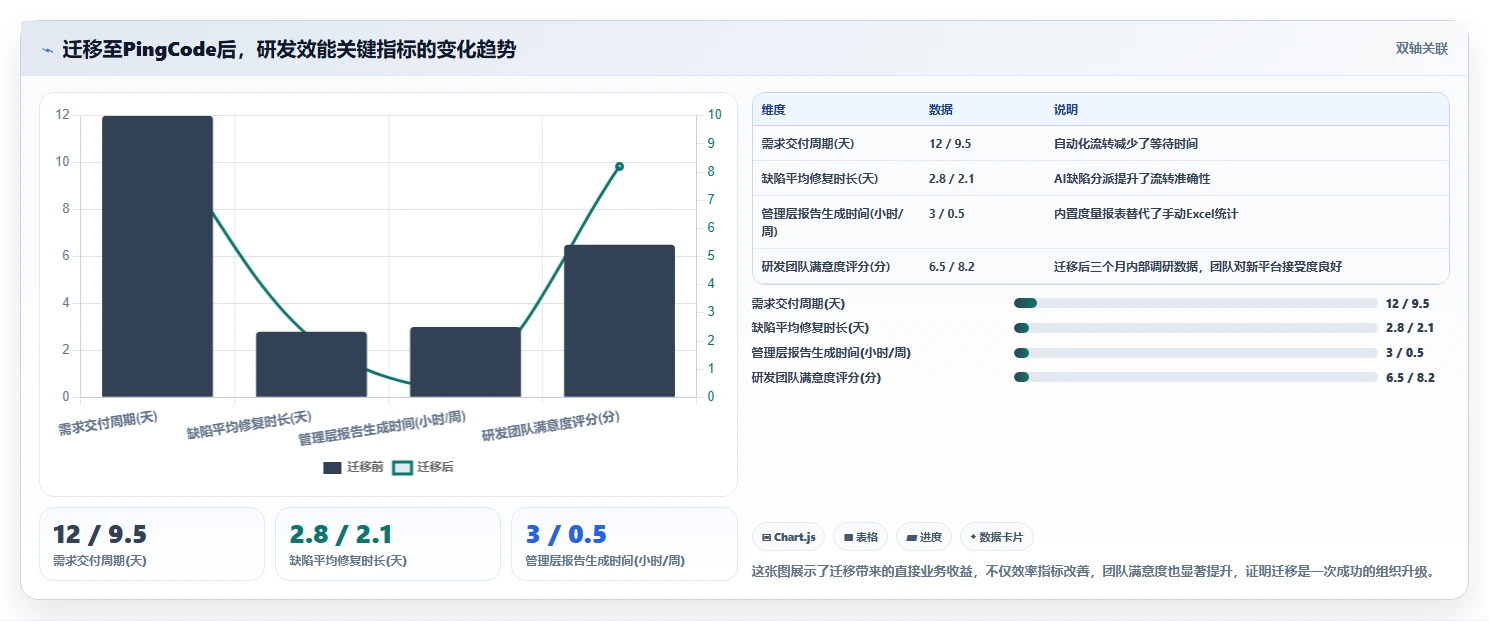Click the 需求交付周期(天) bar in the chart

tap(157, 257)
